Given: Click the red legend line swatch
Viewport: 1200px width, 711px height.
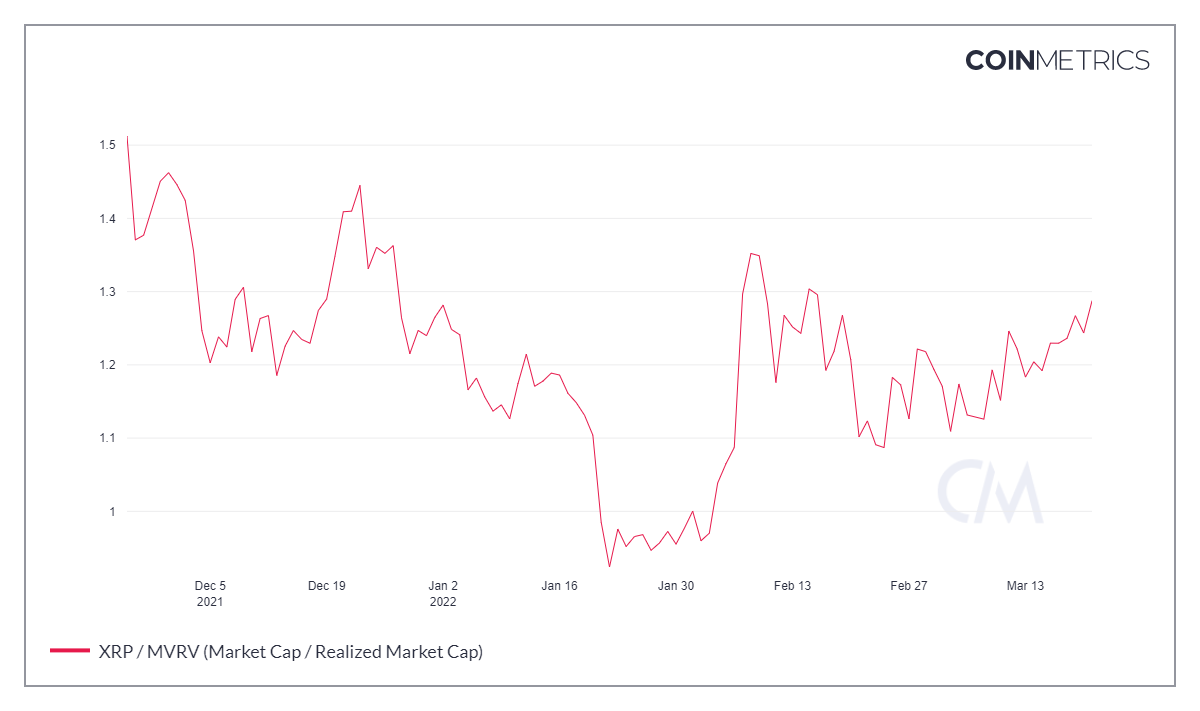Looking at the screenshot, I should (70, 652).
